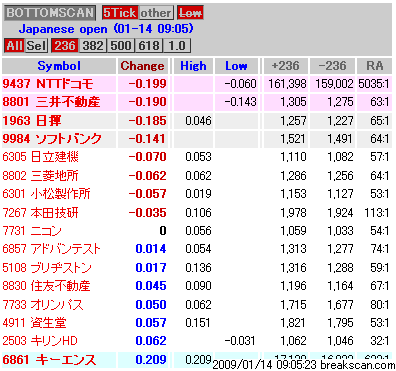Open symbol 8801 三井不動産
396x371 pixels.
(x=51, y=102)
